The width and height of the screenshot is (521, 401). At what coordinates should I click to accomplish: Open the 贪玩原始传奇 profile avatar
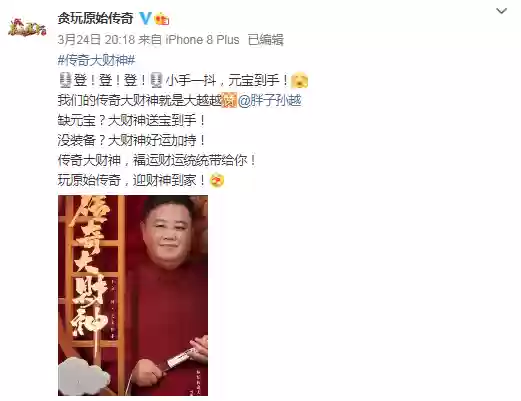[x=27, y=28]
